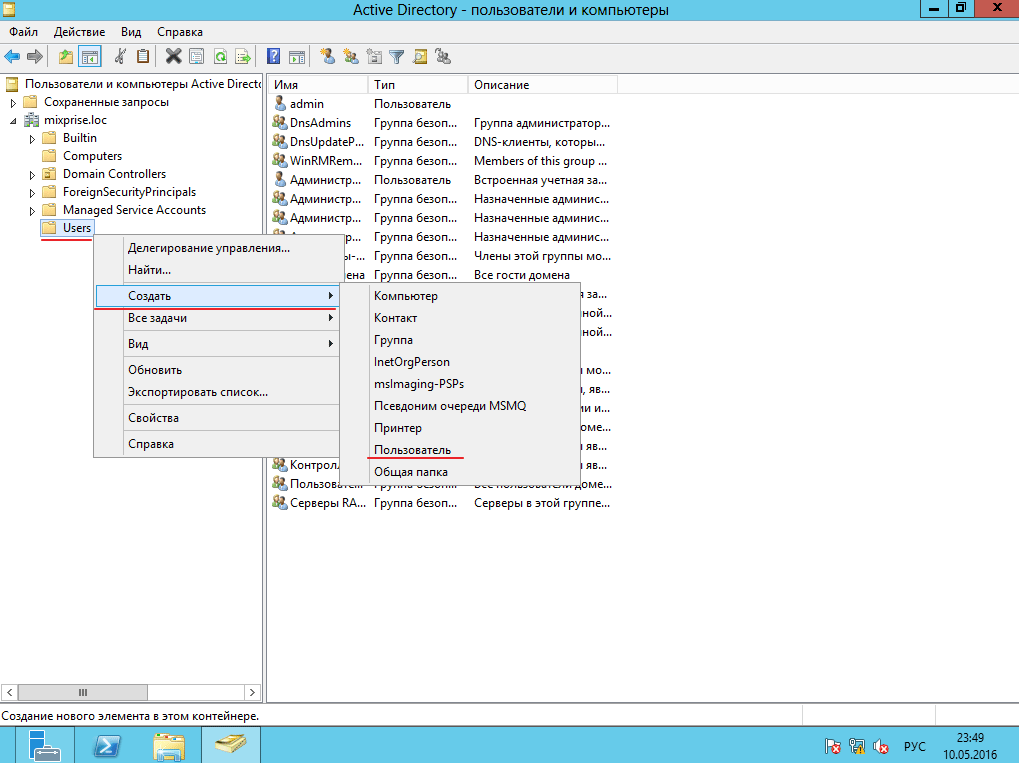Click the Paste clipboard toolbar icon

tap(143, 56)
